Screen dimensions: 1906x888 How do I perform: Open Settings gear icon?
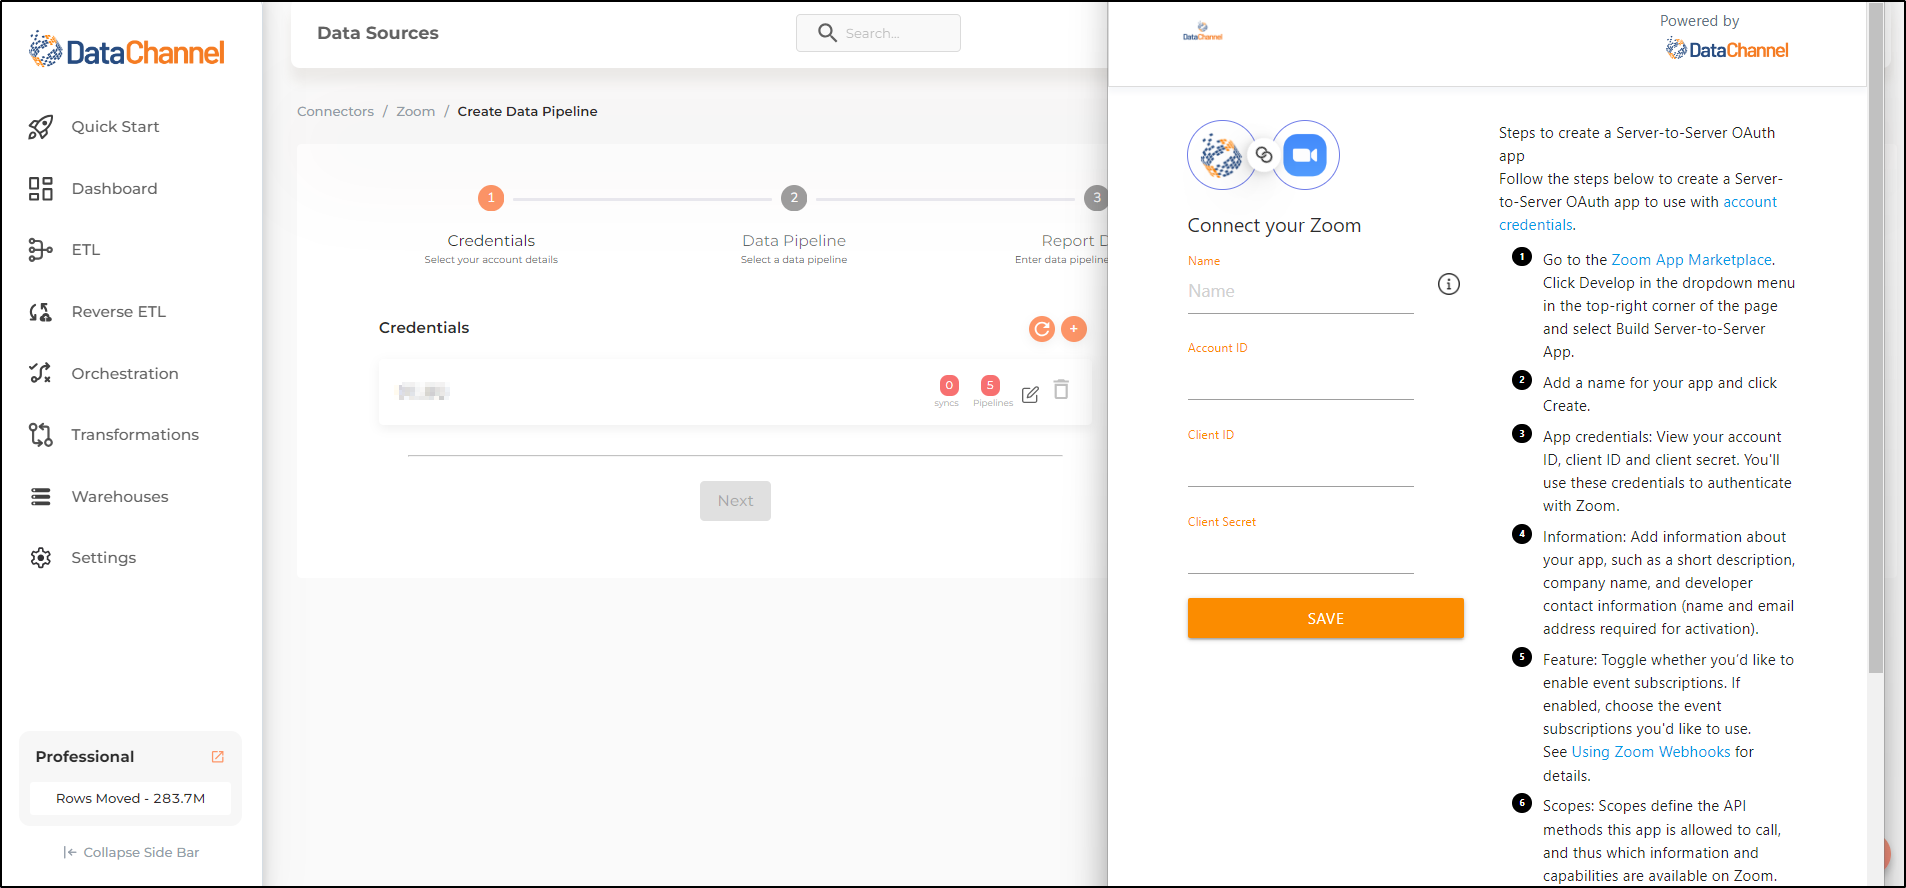click(40, 558)
